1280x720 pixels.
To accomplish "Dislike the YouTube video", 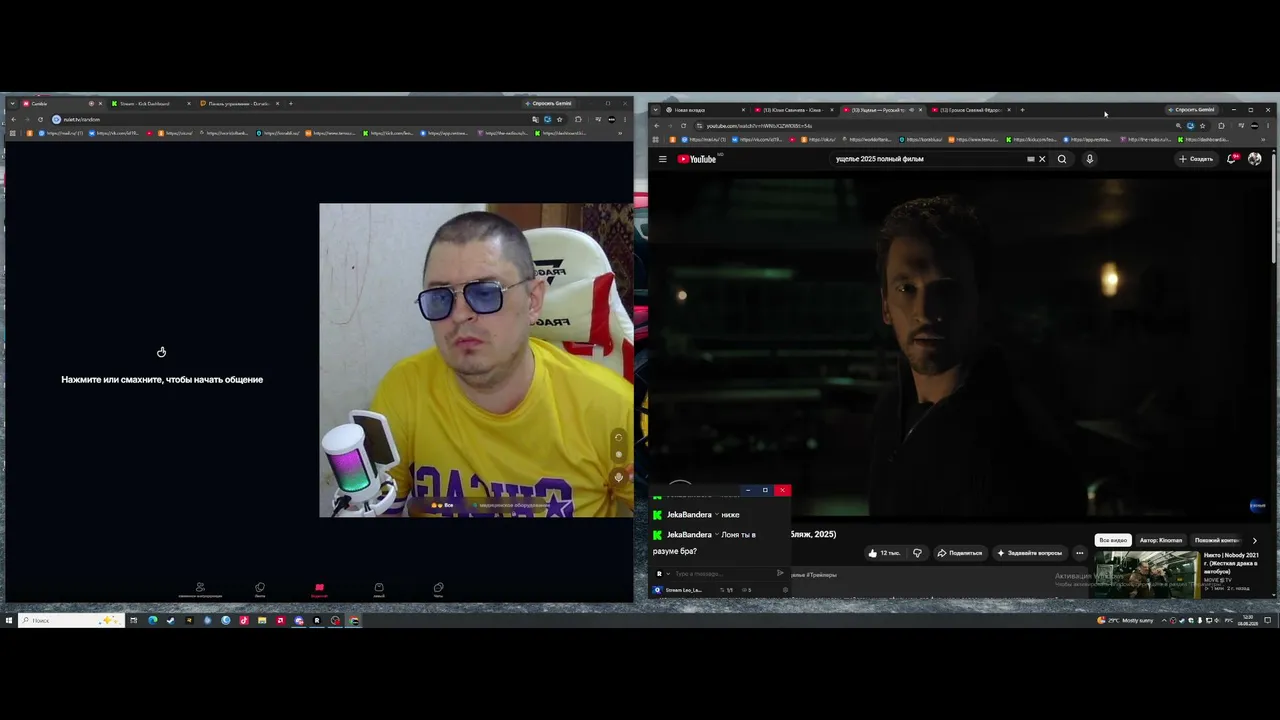I will (x=917, y=553).
